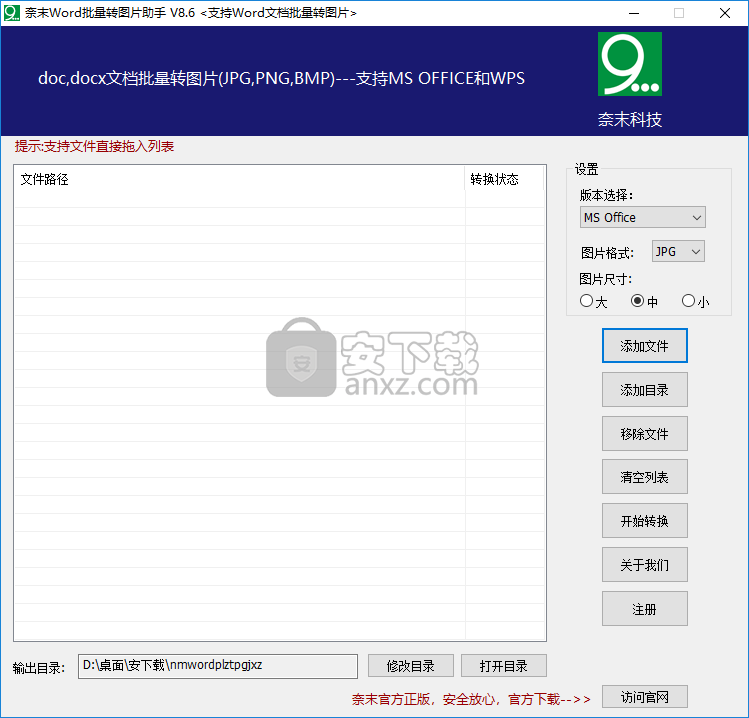Viewport: 749px width, 718px height.
Task: Start conversion with 开始转换
Action: click(644, 520)
